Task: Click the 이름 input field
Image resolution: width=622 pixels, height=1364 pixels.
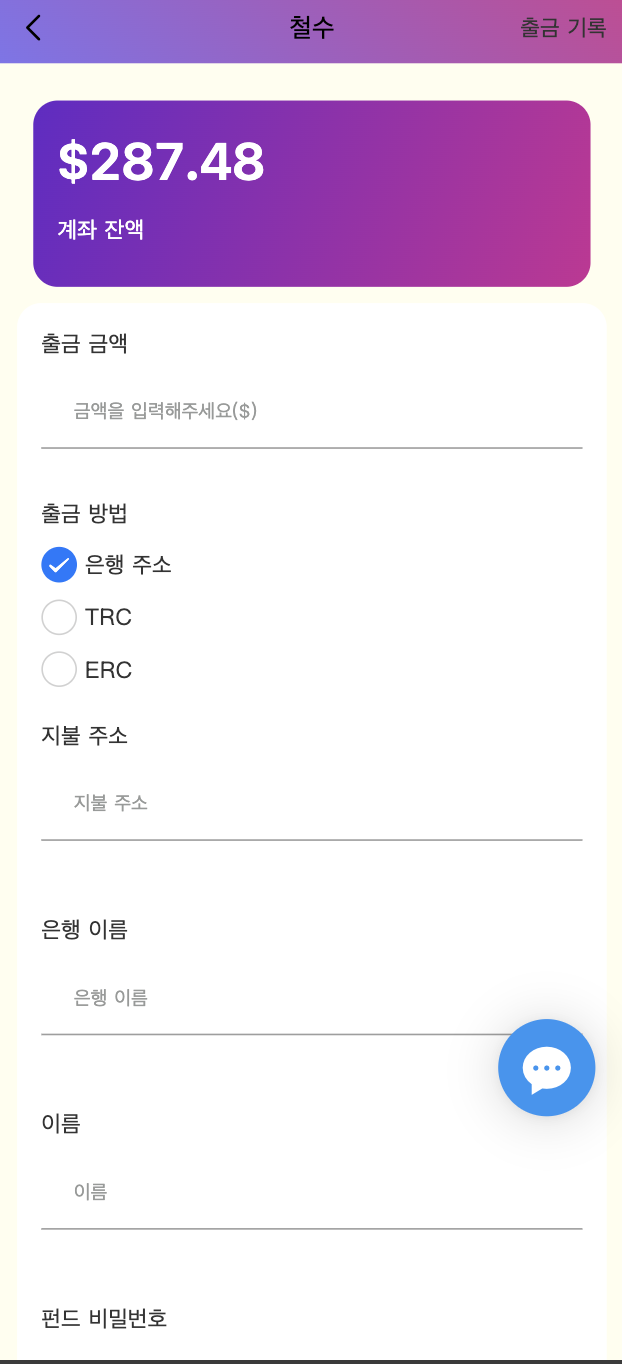Action: (x=311, y=1192)
